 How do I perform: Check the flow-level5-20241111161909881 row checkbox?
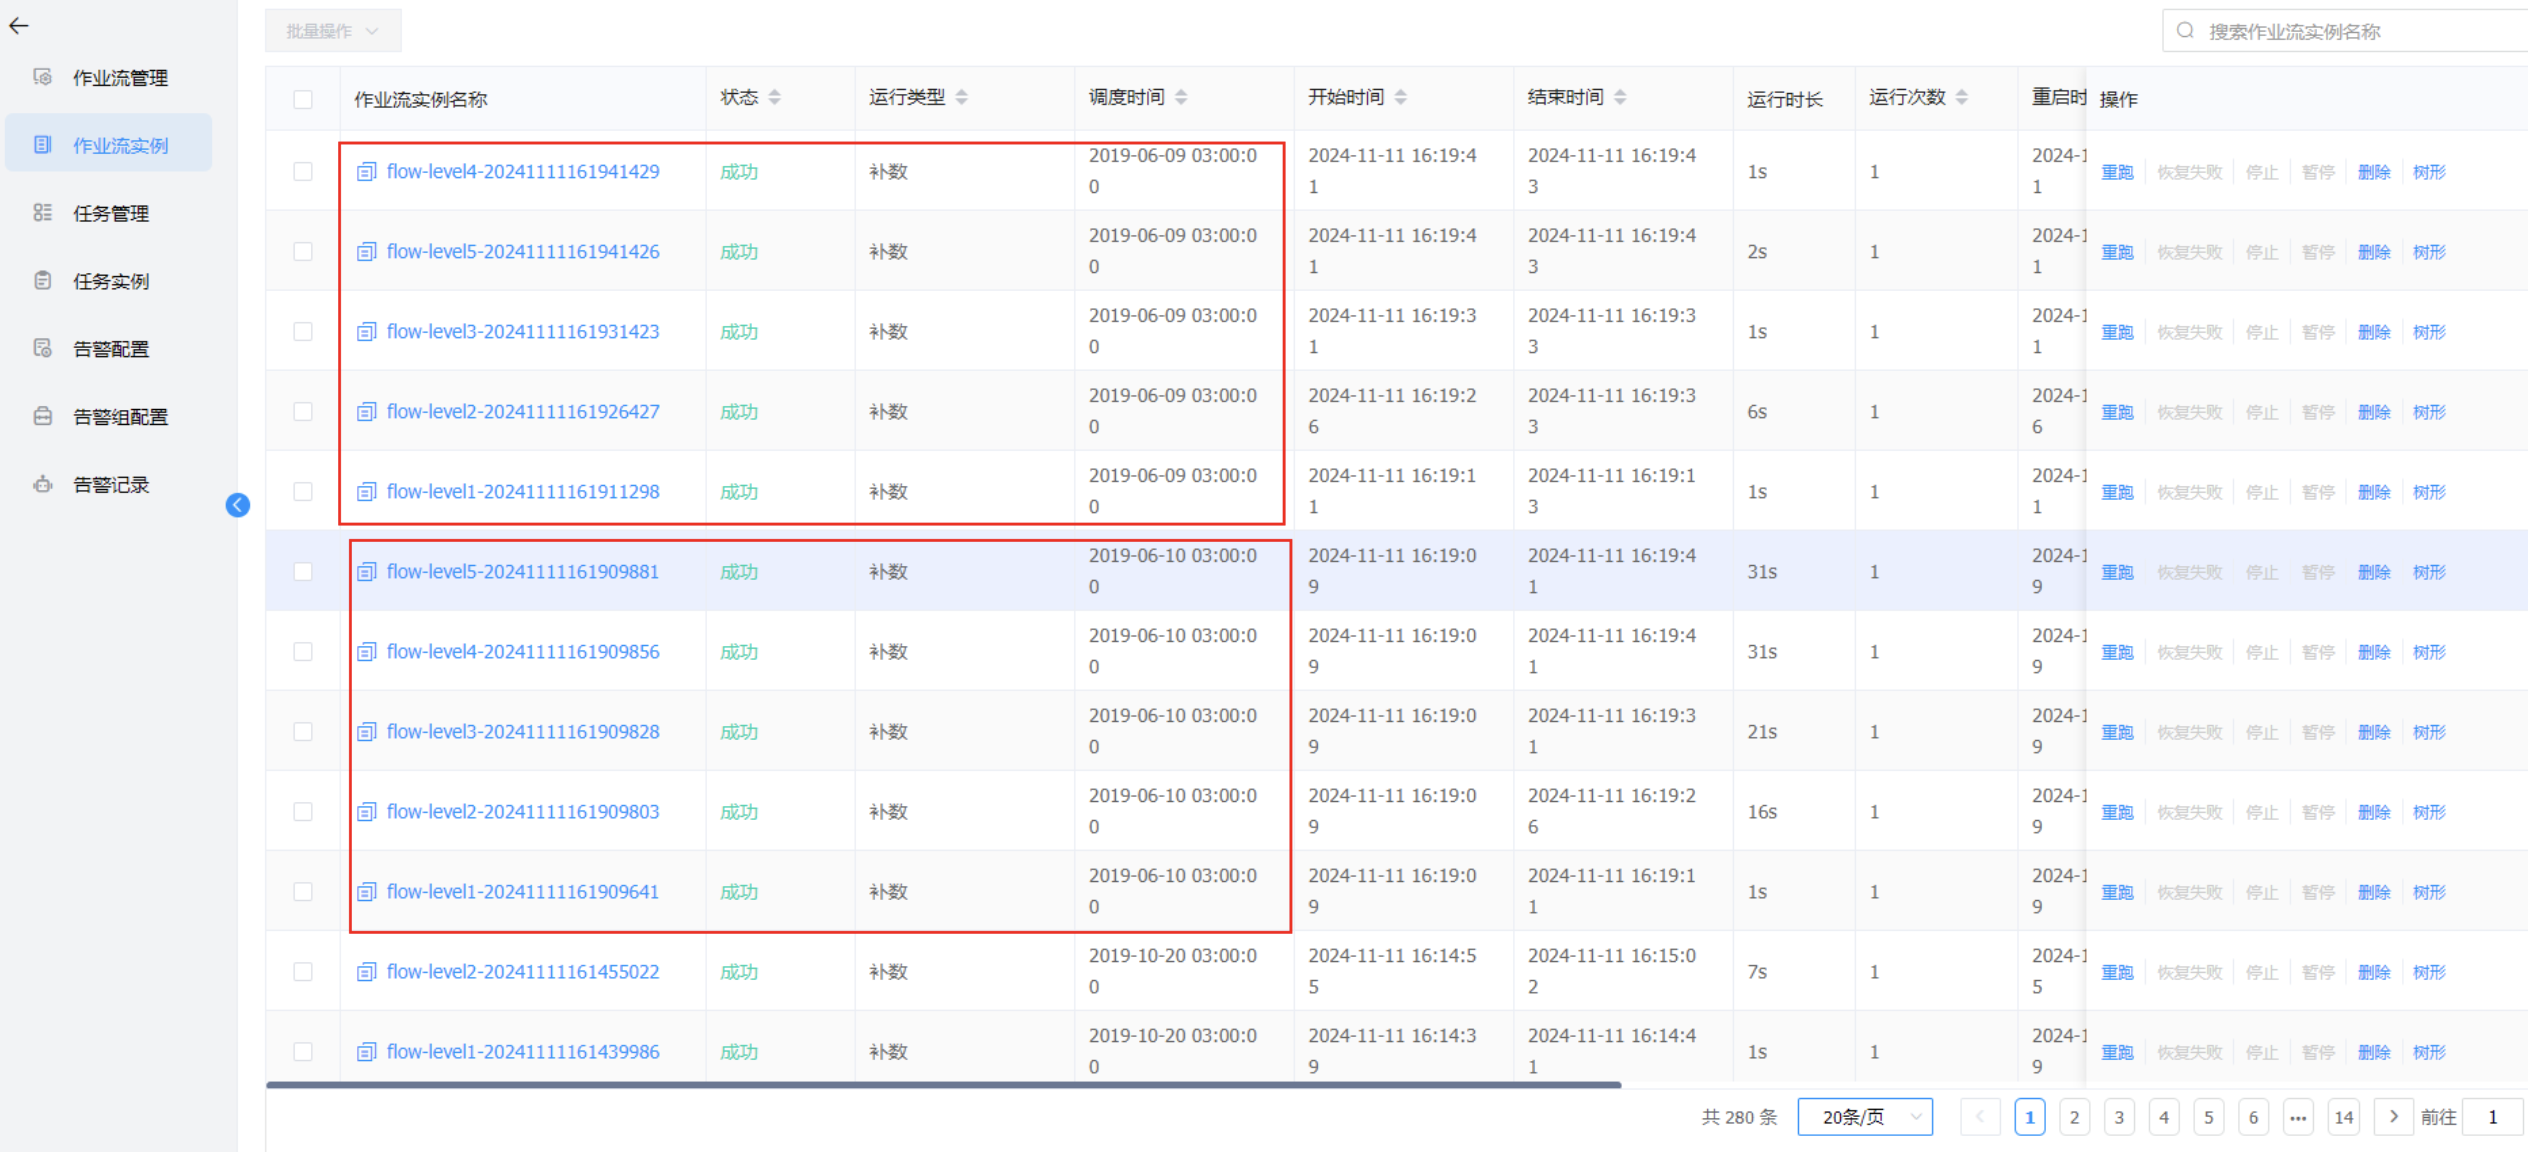303,571
